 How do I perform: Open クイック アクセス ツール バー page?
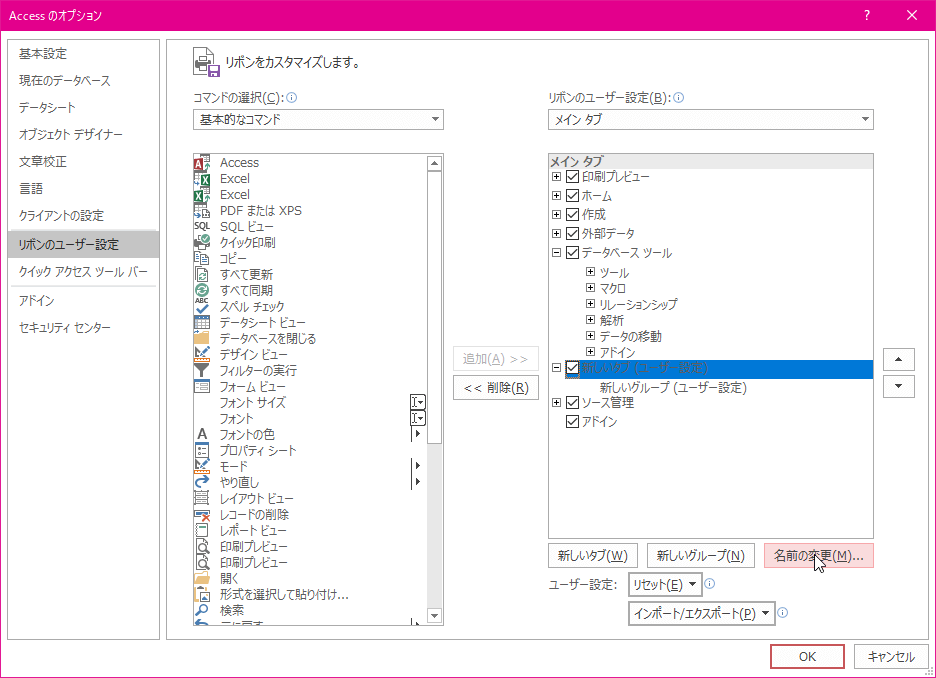(x=83, y=272)
